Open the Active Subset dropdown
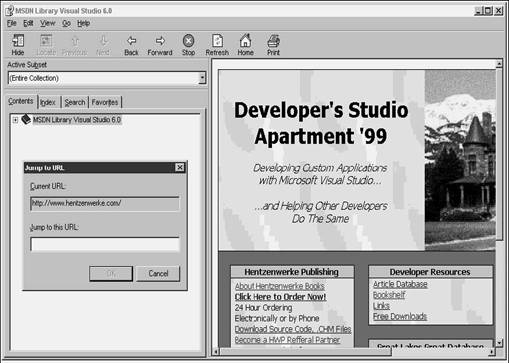Viewport: 509px width, 363px height. pos(202,78)
